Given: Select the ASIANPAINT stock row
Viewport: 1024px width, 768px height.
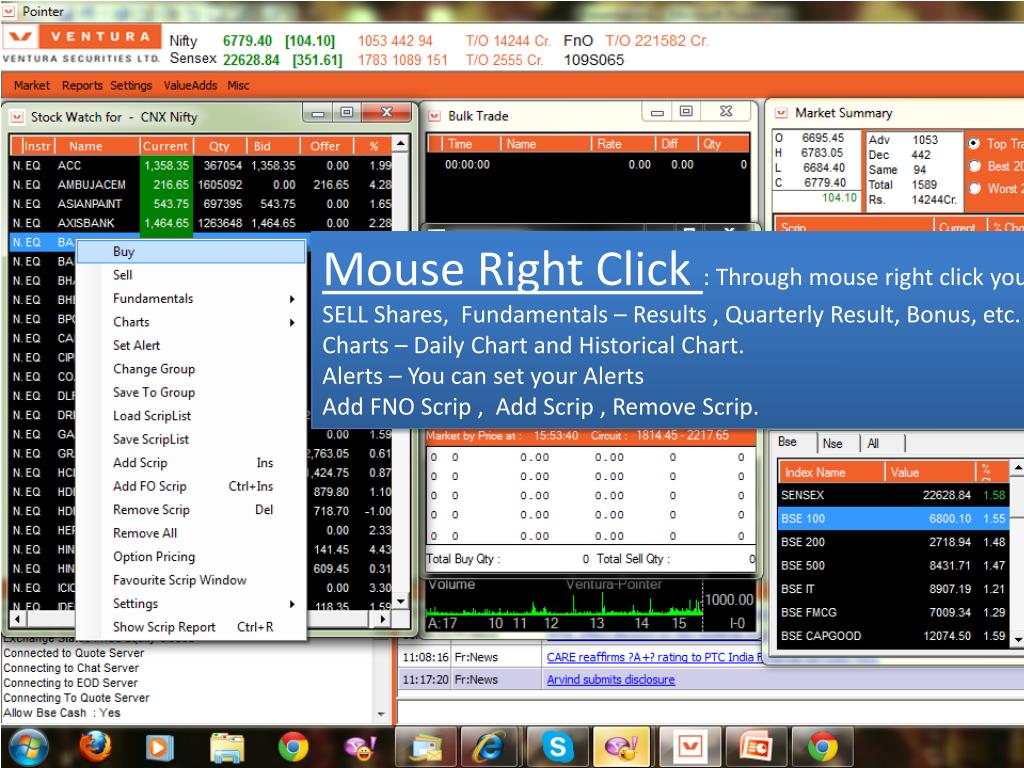Looking at the screenshot, I should 200,204.
